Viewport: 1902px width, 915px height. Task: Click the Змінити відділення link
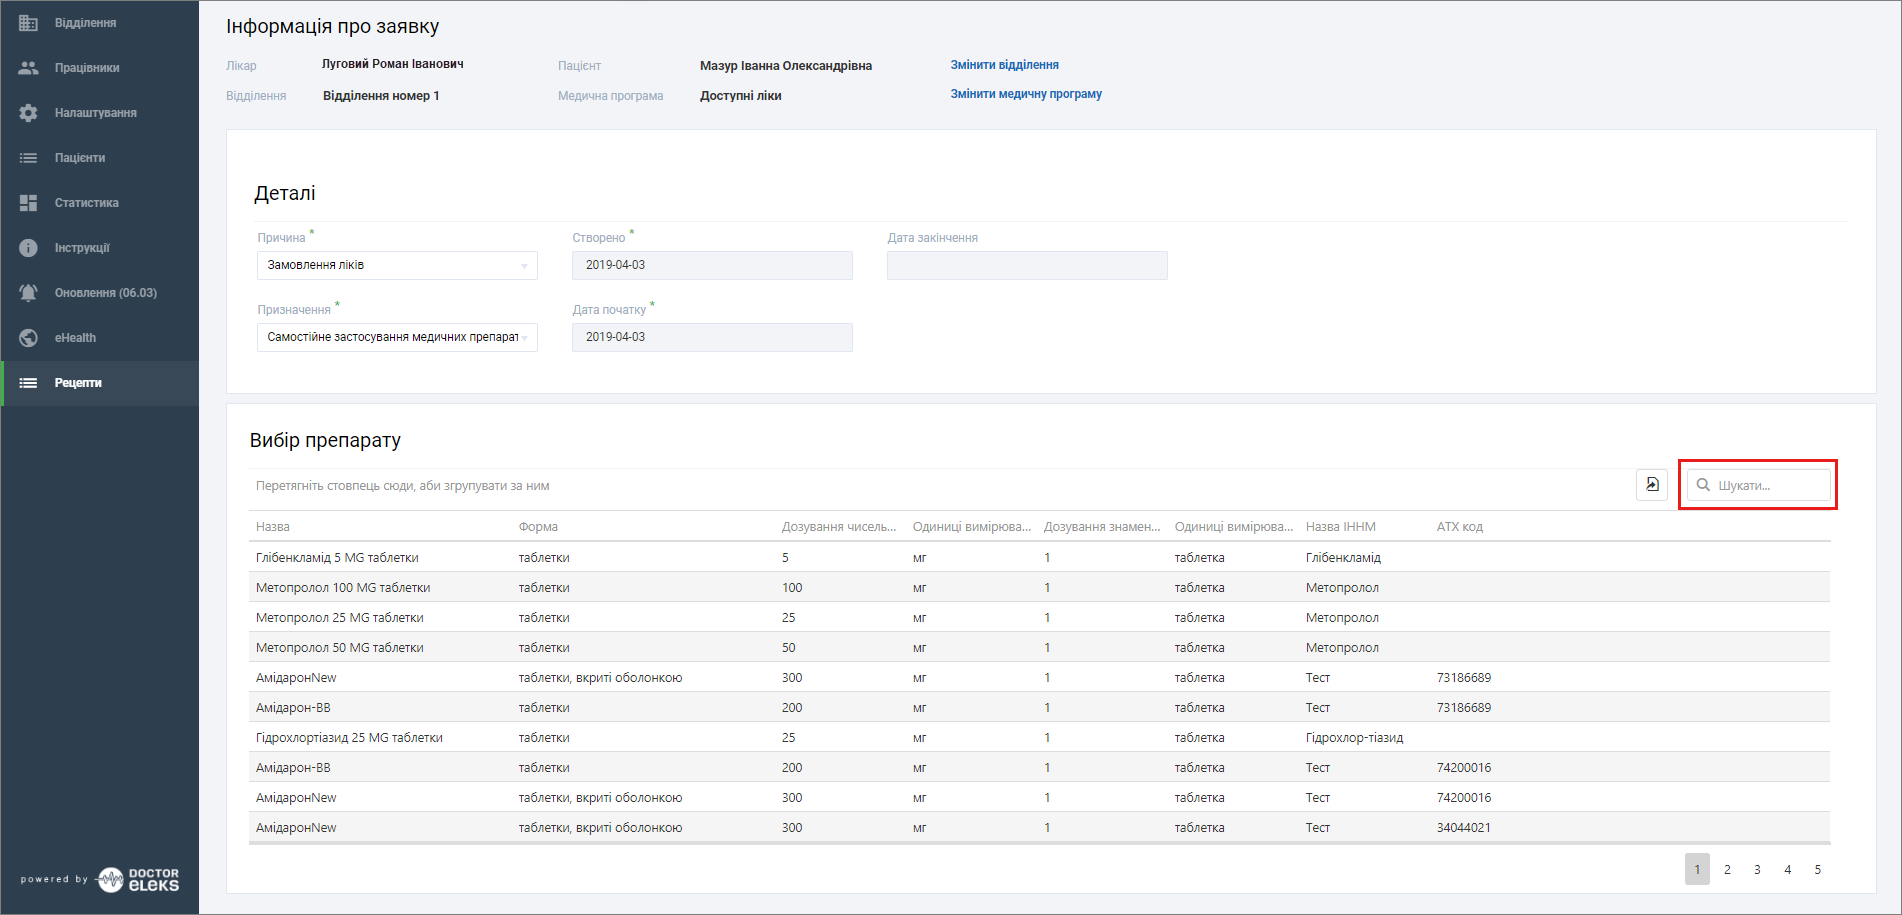tap(1004, 65)
